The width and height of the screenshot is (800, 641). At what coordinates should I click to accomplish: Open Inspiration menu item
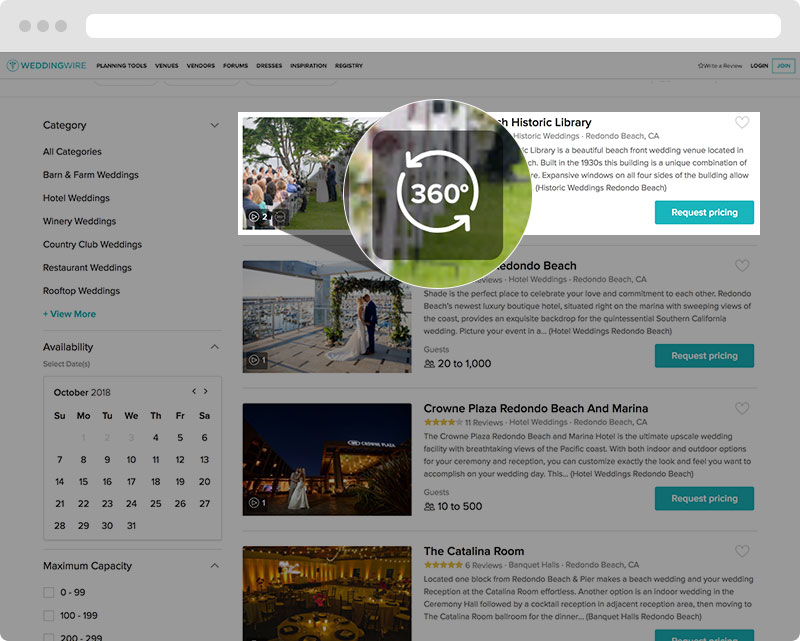[x=308, y=66]
